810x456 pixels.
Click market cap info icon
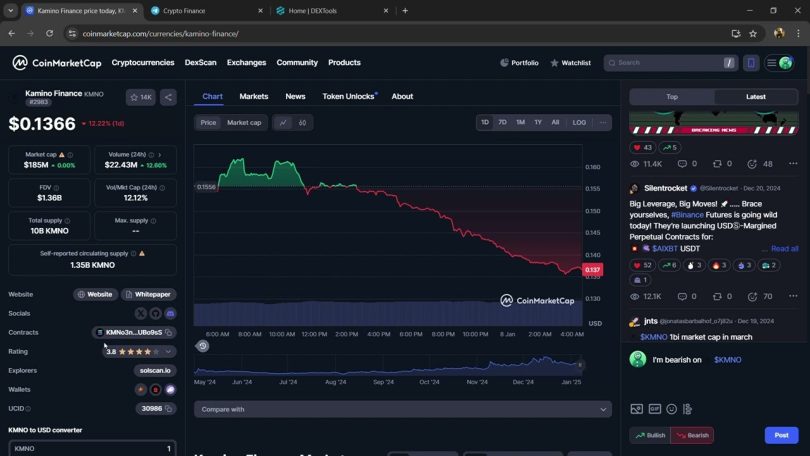click(x=70, y=155)
